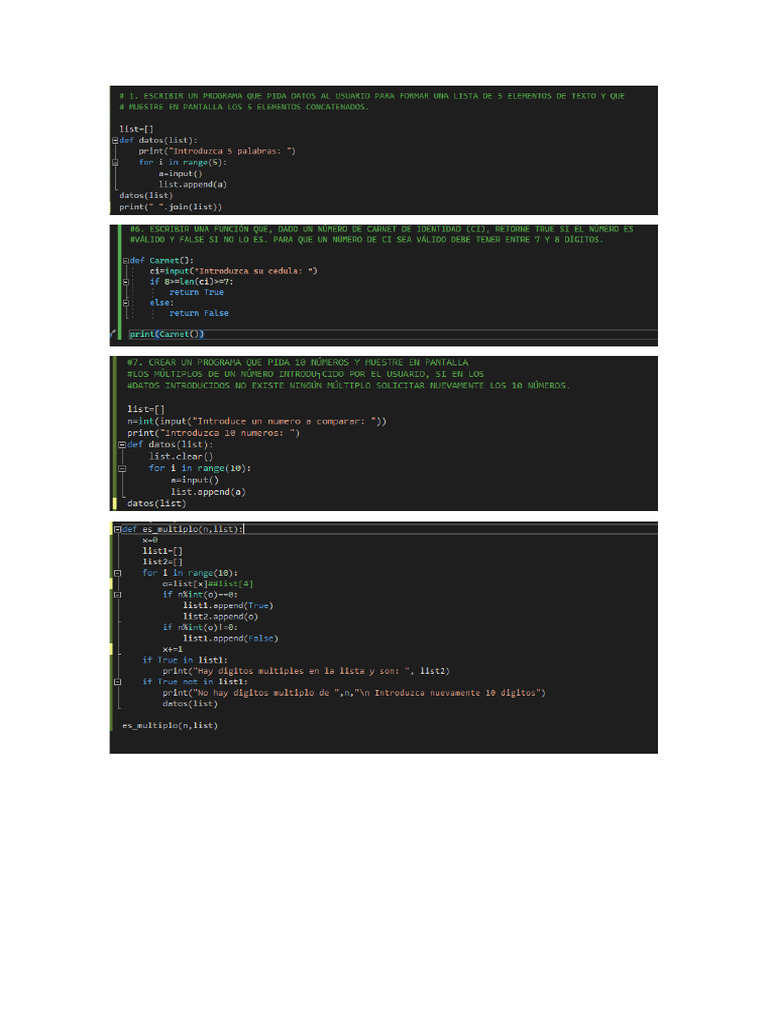Collapse the 'def Carnet():' function fold box
The width and height of the screenshot is (768, 1024).
126,261
